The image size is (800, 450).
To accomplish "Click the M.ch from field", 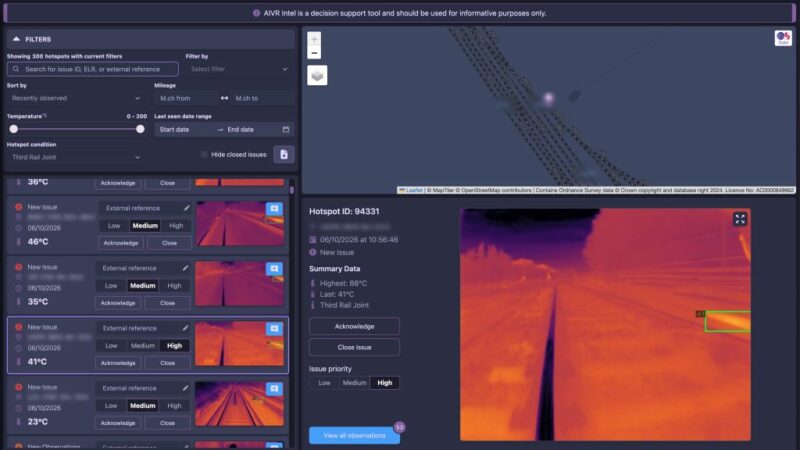I will [186, 98].
